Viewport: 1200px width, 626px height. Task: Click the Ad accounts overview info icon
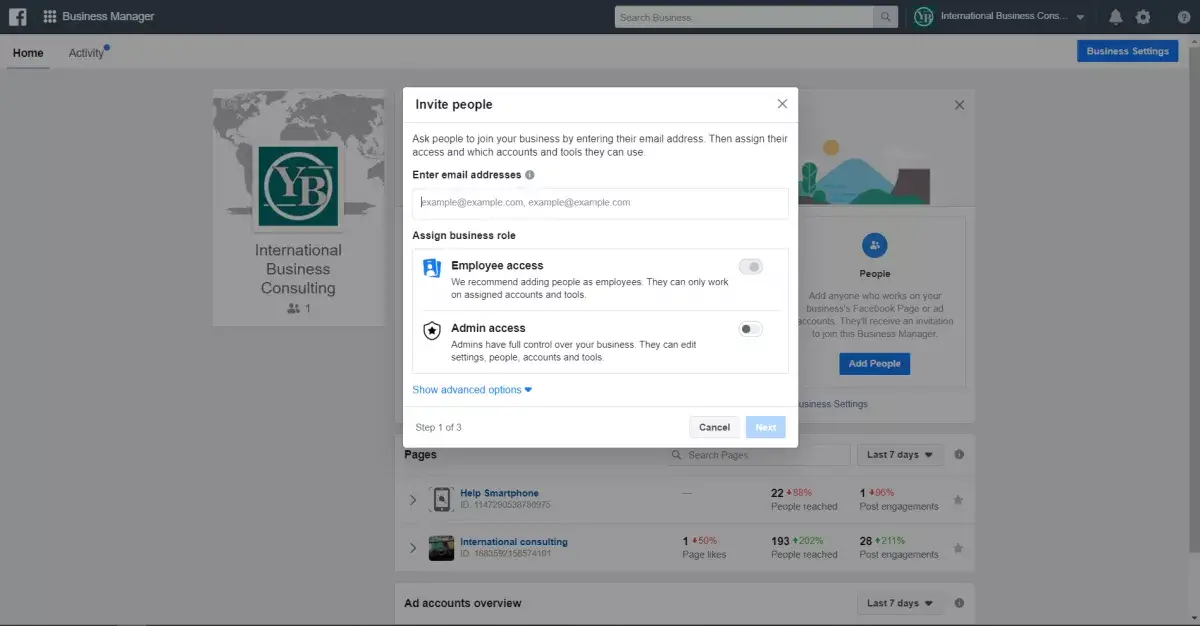coord(959,603)
